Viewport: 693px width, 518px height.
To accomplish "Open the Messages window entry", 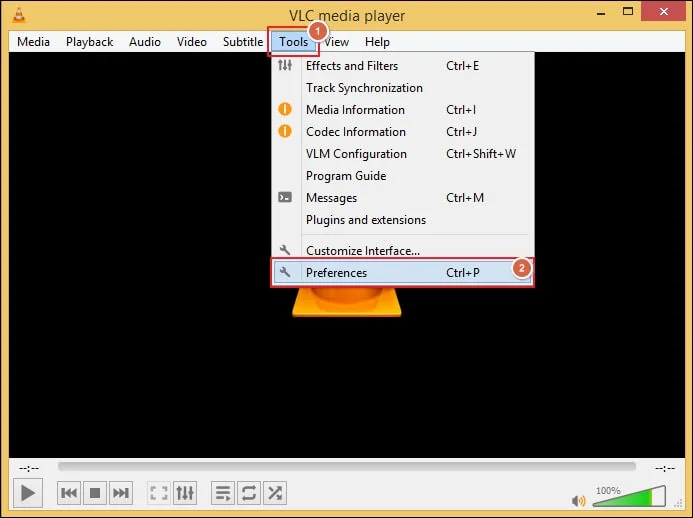I will point(402,198).
